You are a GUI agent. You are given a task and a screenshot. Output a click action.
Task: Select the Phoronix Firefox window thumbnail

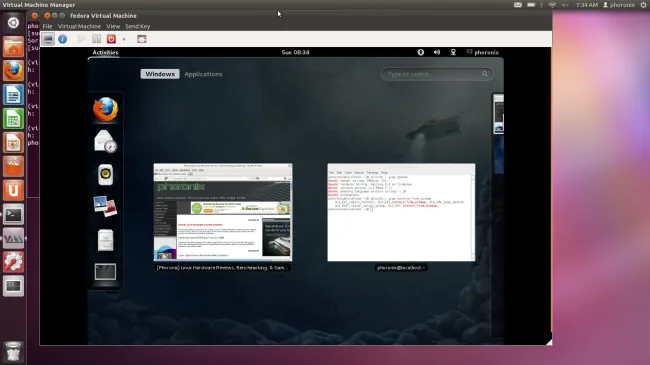point(223,212)
